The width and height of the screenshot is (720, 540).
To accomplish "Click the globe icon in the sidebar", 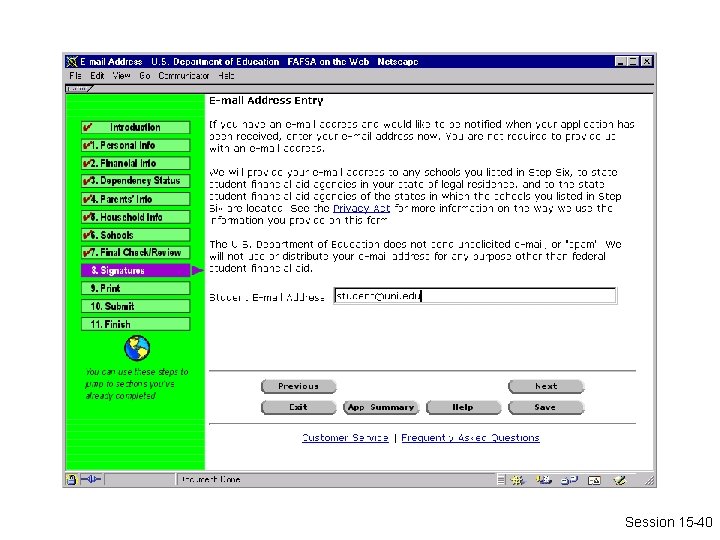I will pyautogui.click(x=137, y=348).
